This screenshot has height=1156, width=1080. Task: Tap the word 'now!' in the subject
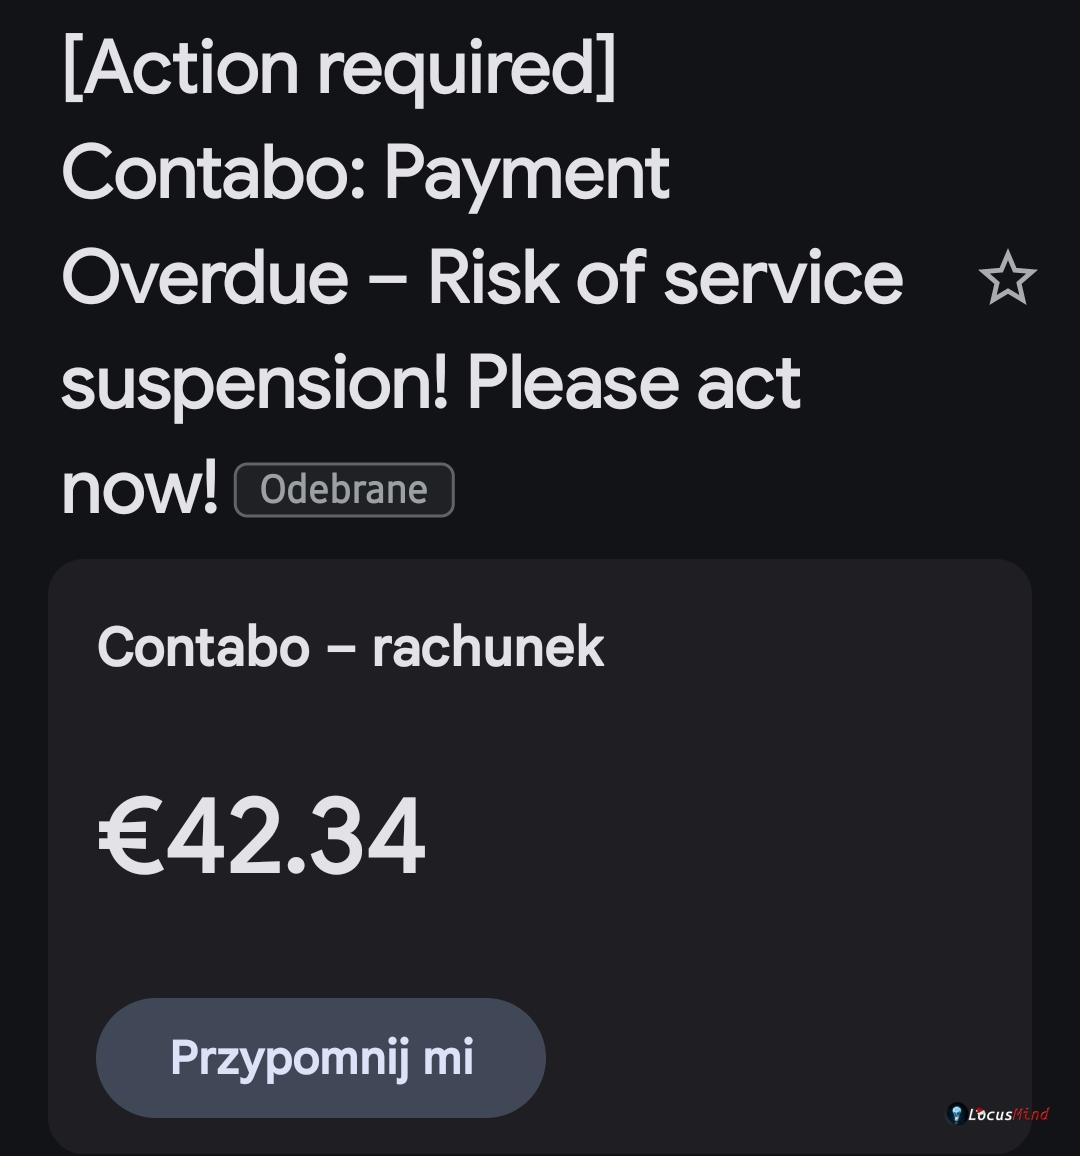tap(139, 488)
